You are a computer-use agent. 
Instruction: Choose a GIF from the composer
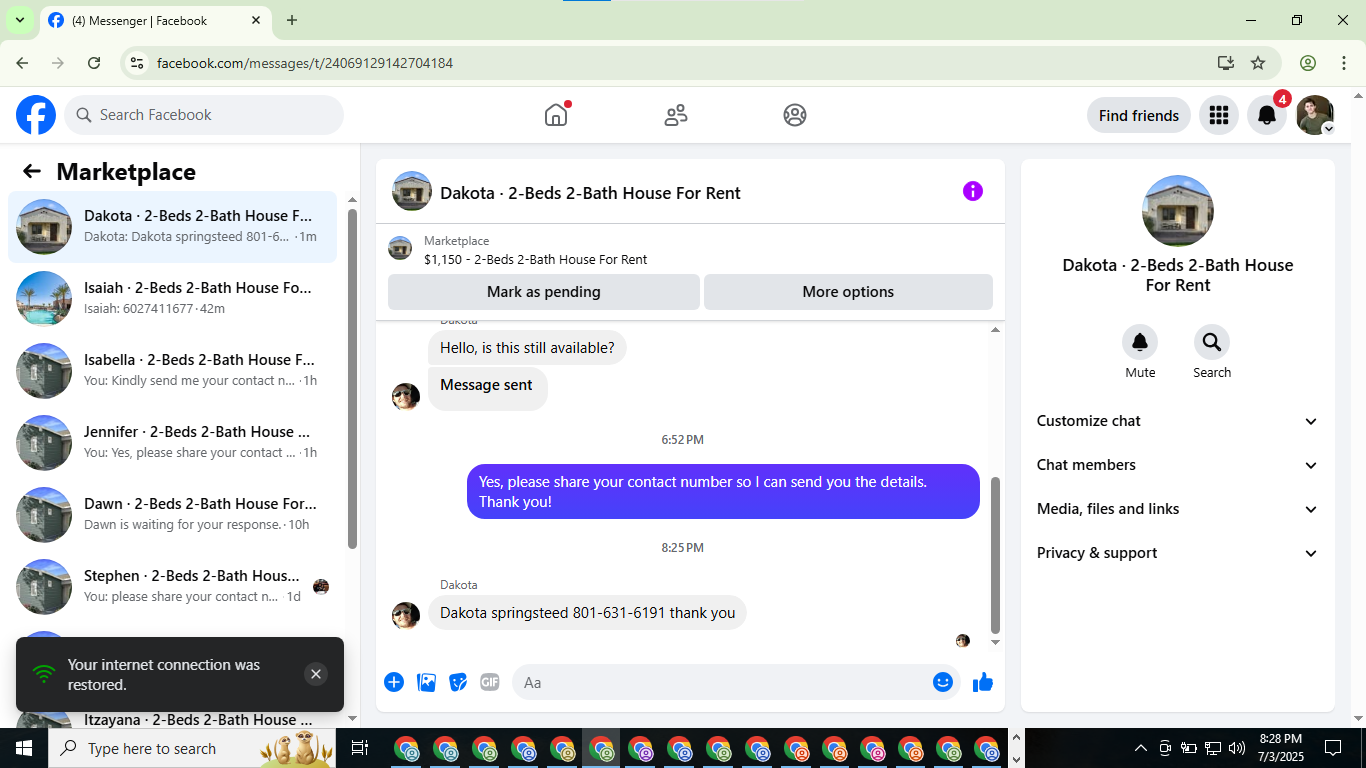pyautogui.click(x=489, y=682)
